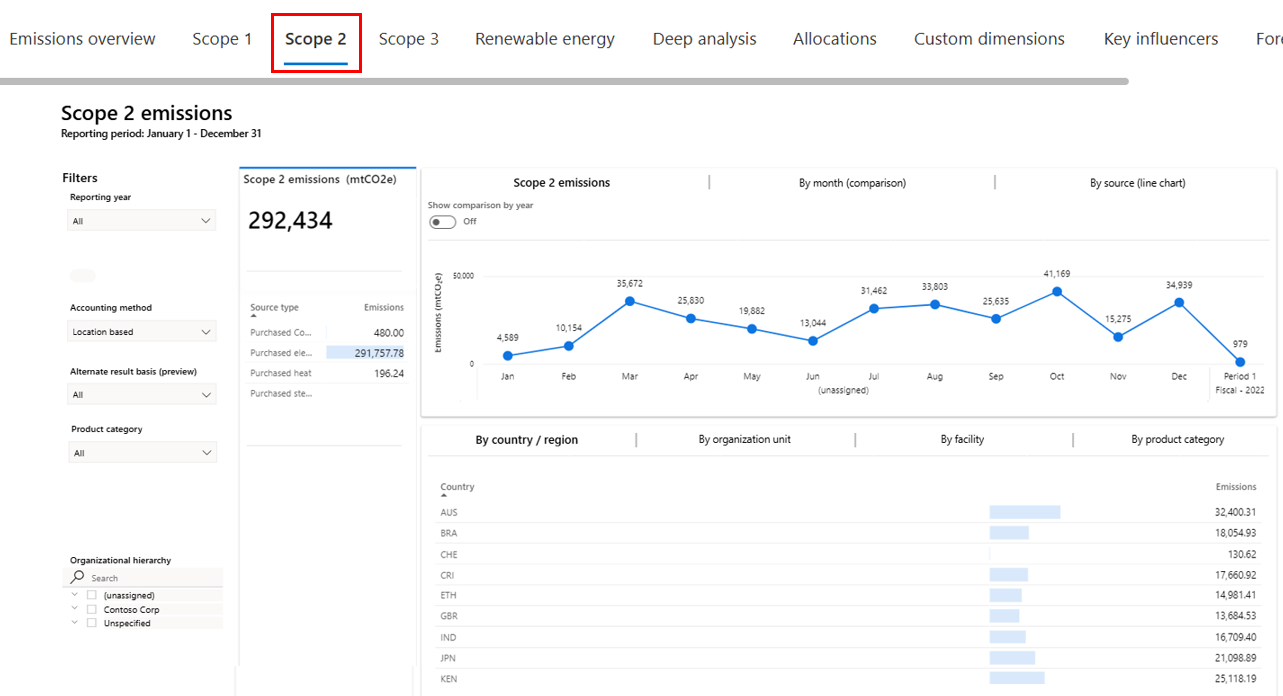The height and width of the screenshot is (696, 1283).
Task: Click the Country column header
Action: click(457, 487)
